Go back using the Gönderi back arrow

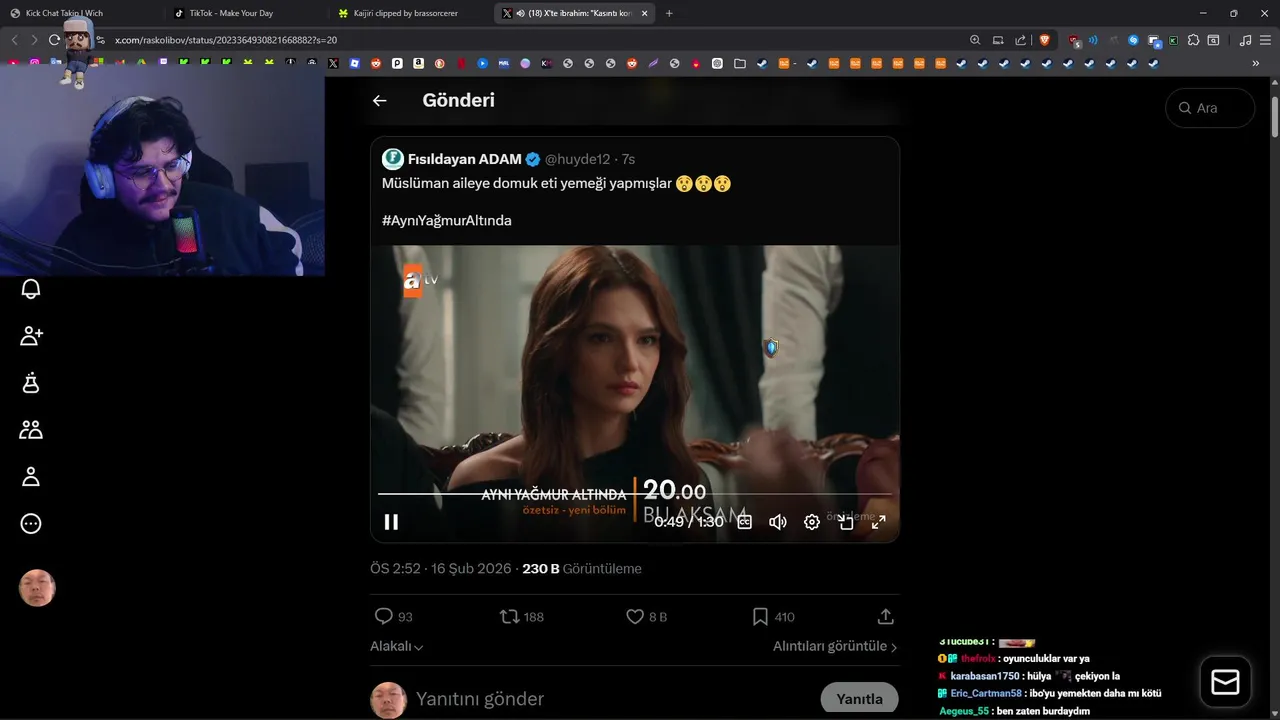(379, 100)
